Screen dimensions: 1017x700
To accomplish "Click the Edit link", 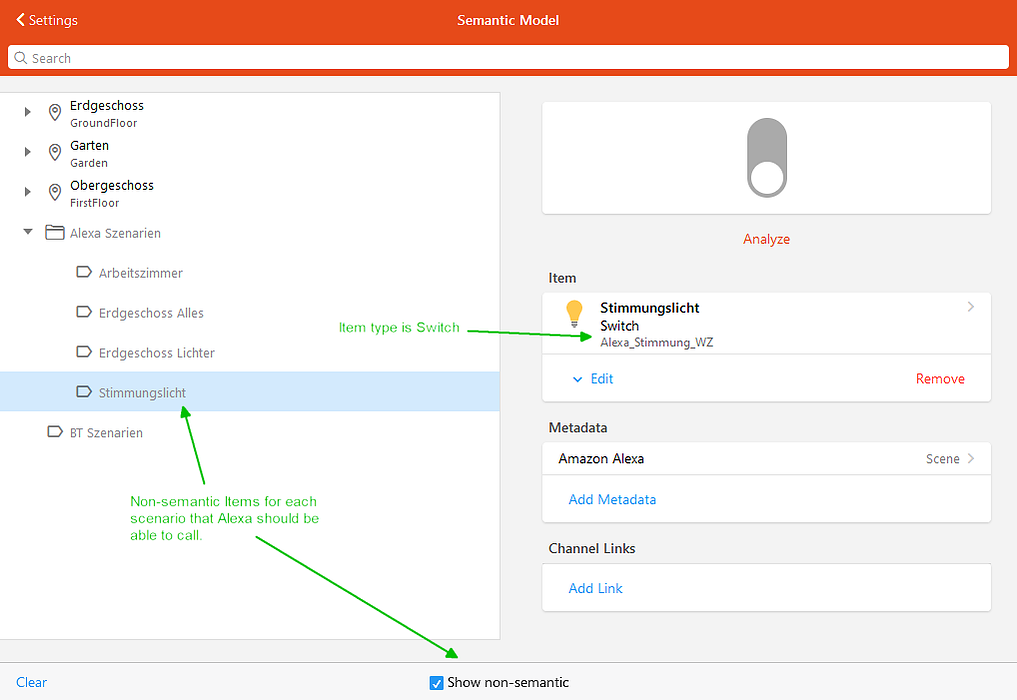I will 601,379.
